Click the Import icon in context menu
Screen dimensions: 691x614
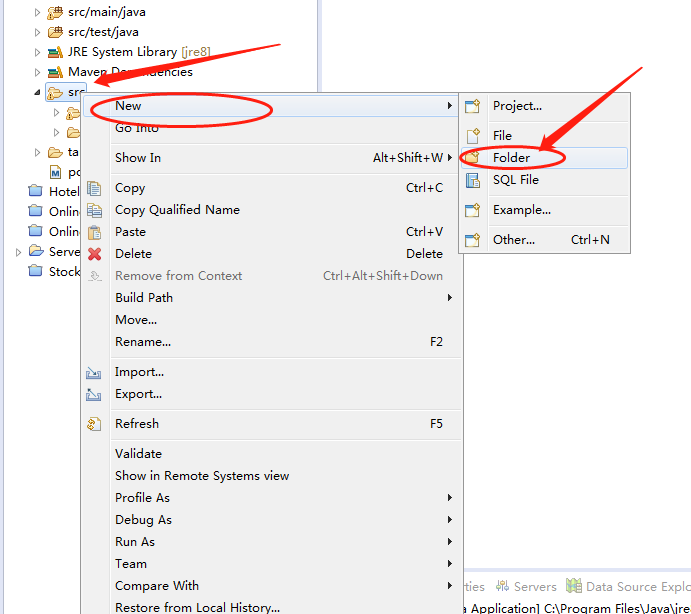click(x=95, y=372)
